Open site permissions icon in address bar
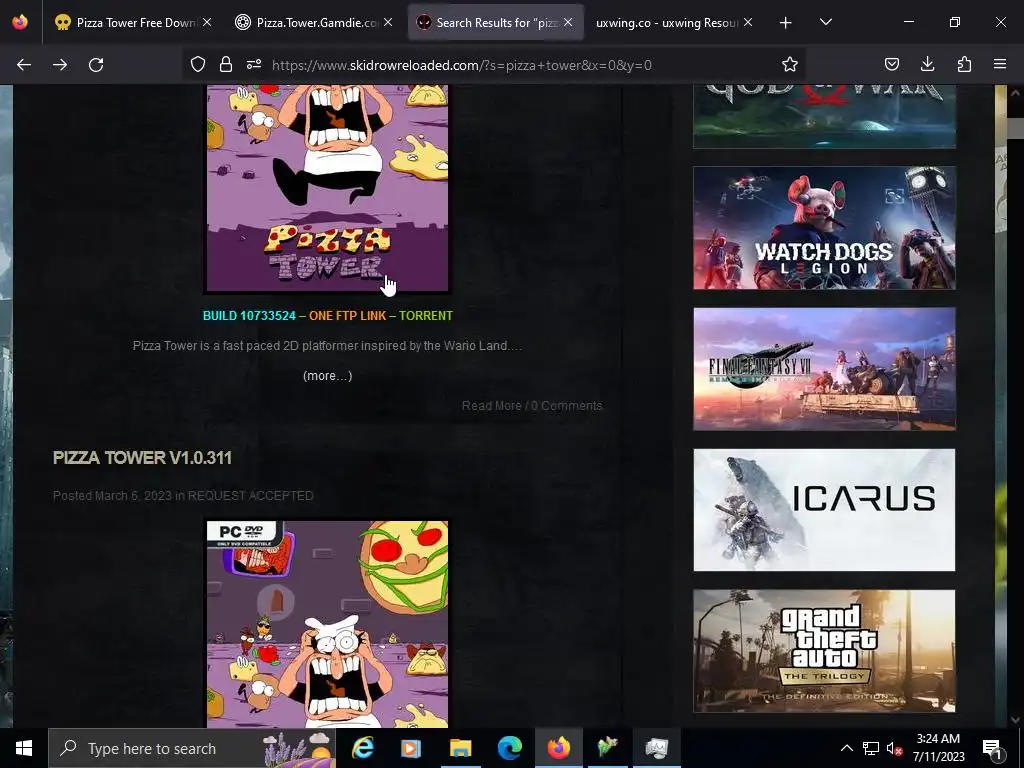Image resolution: width=1024 pixels, height=768 pixels. (x=254, y=64)
